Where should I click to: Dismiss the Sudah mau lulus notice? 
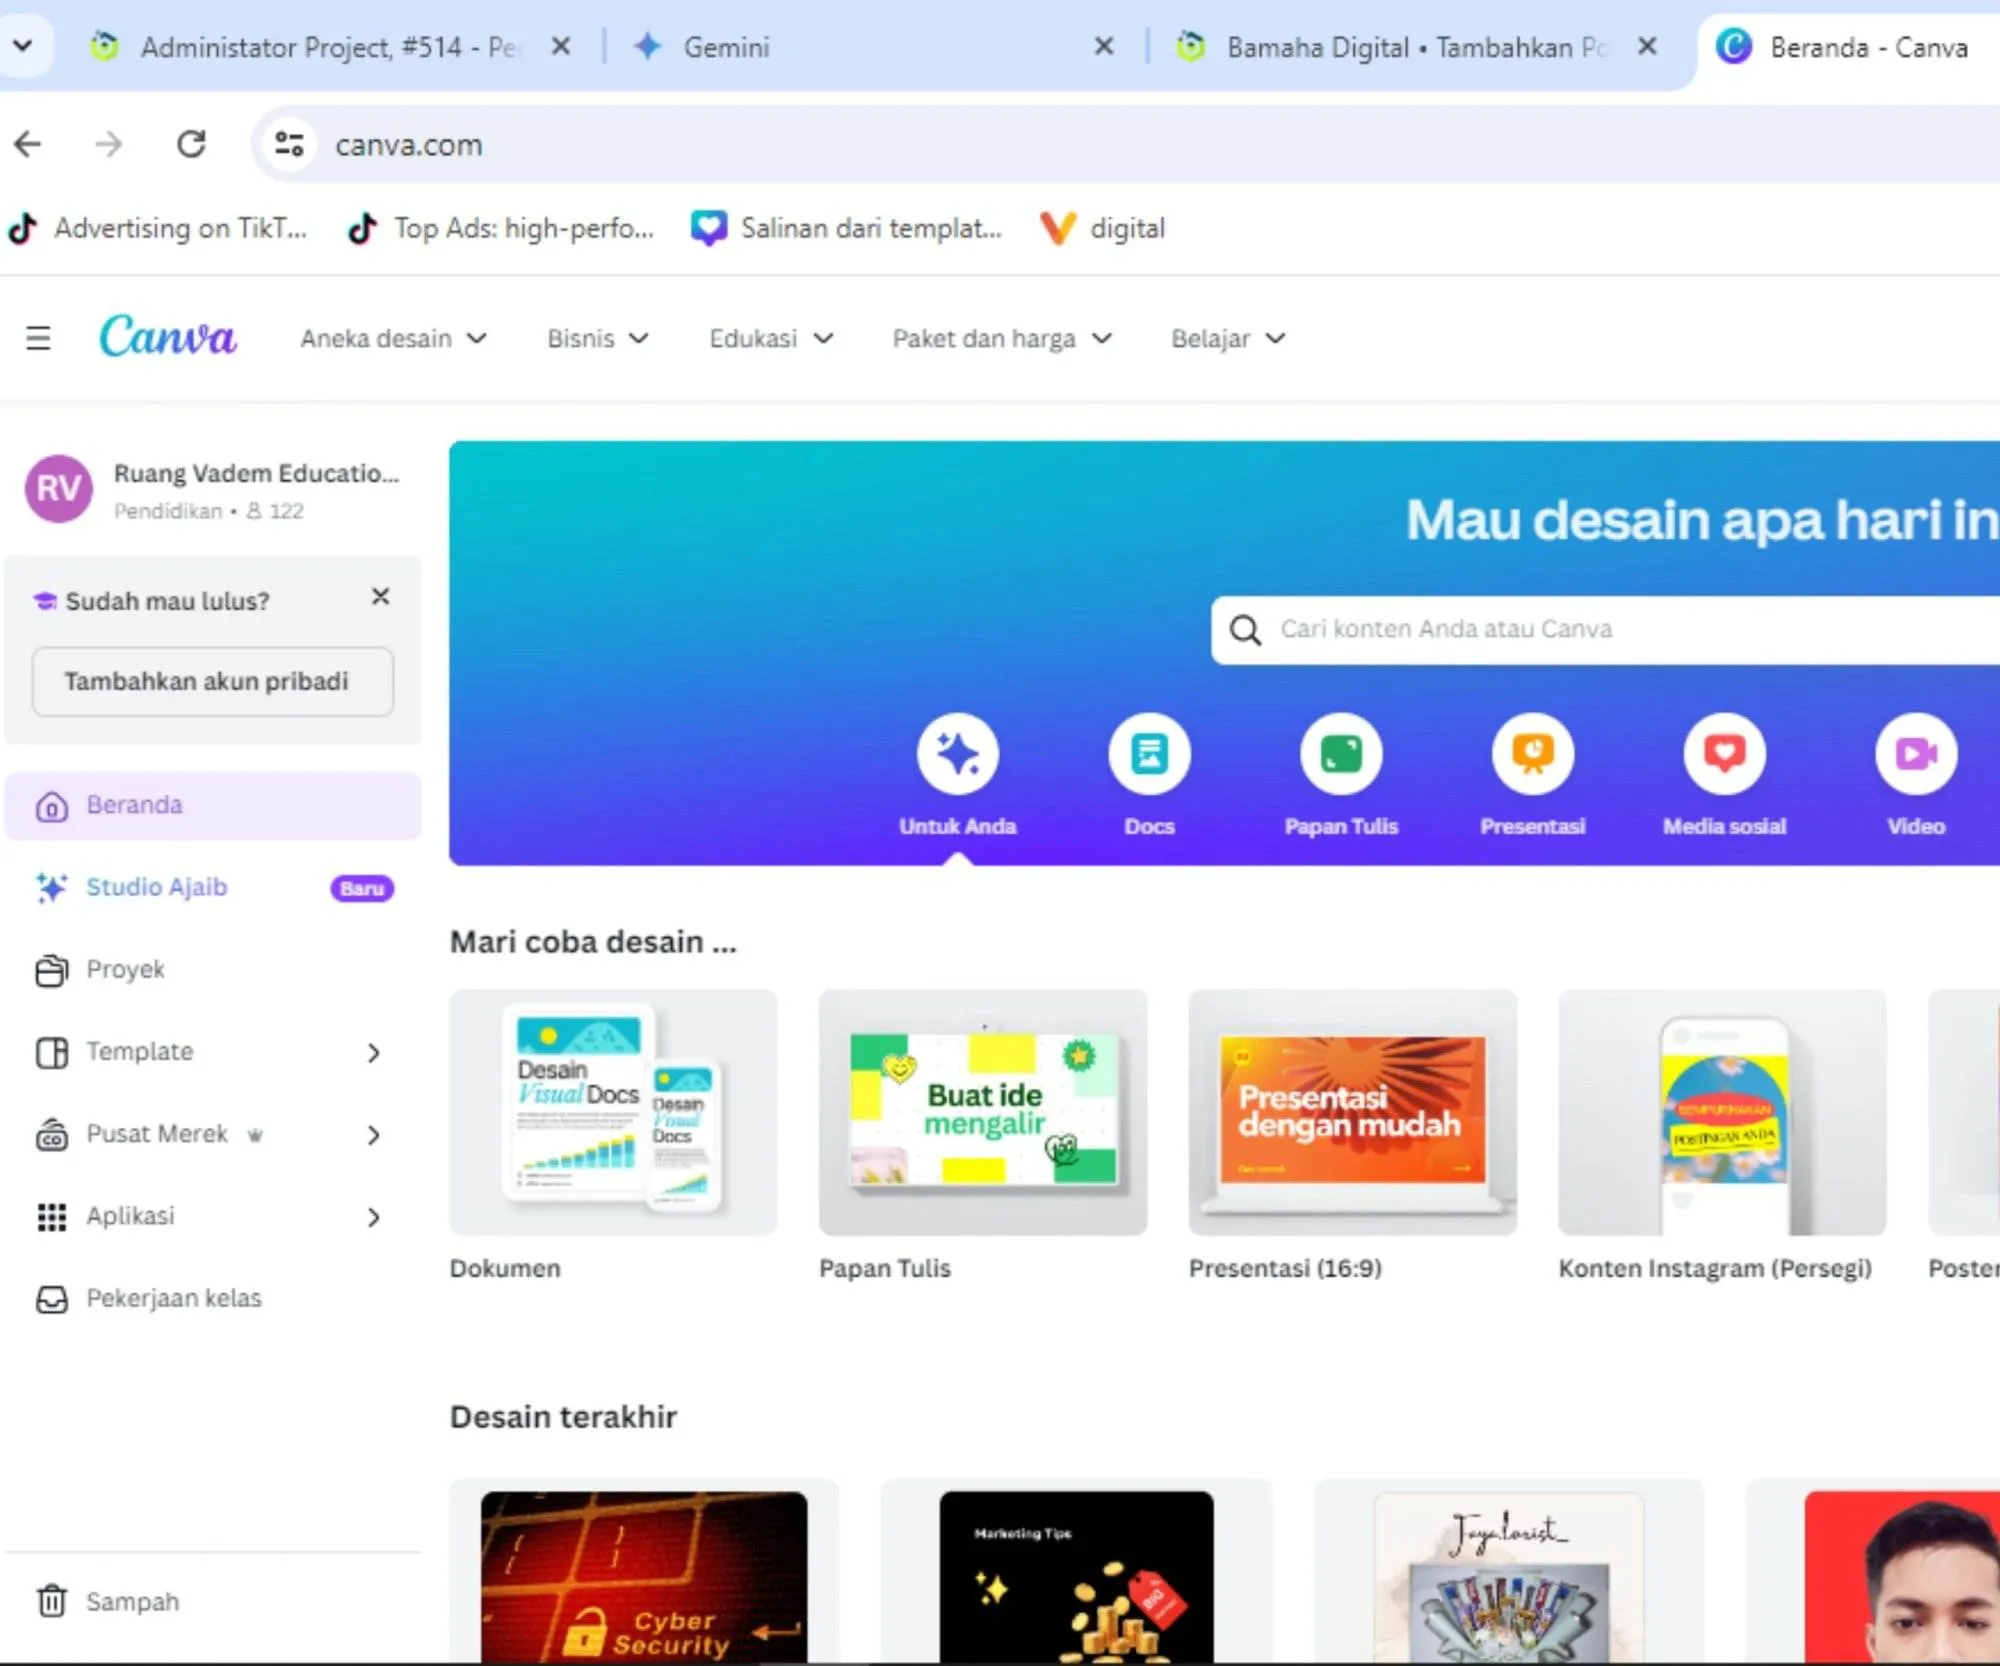380,597
